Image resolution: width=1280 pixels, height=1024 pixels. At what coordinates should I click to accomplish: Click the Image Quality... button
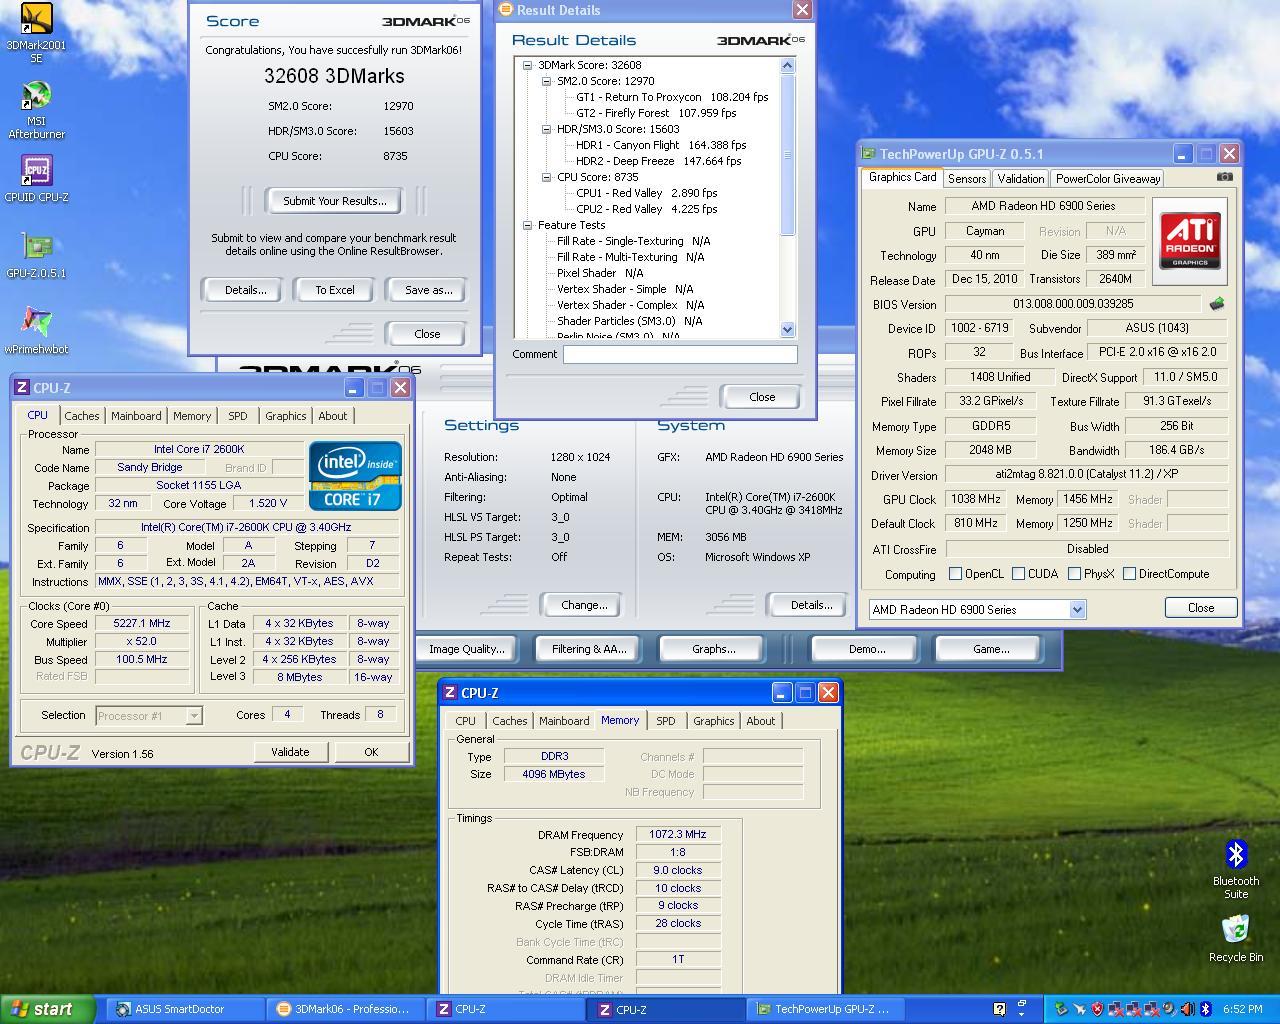467,649
